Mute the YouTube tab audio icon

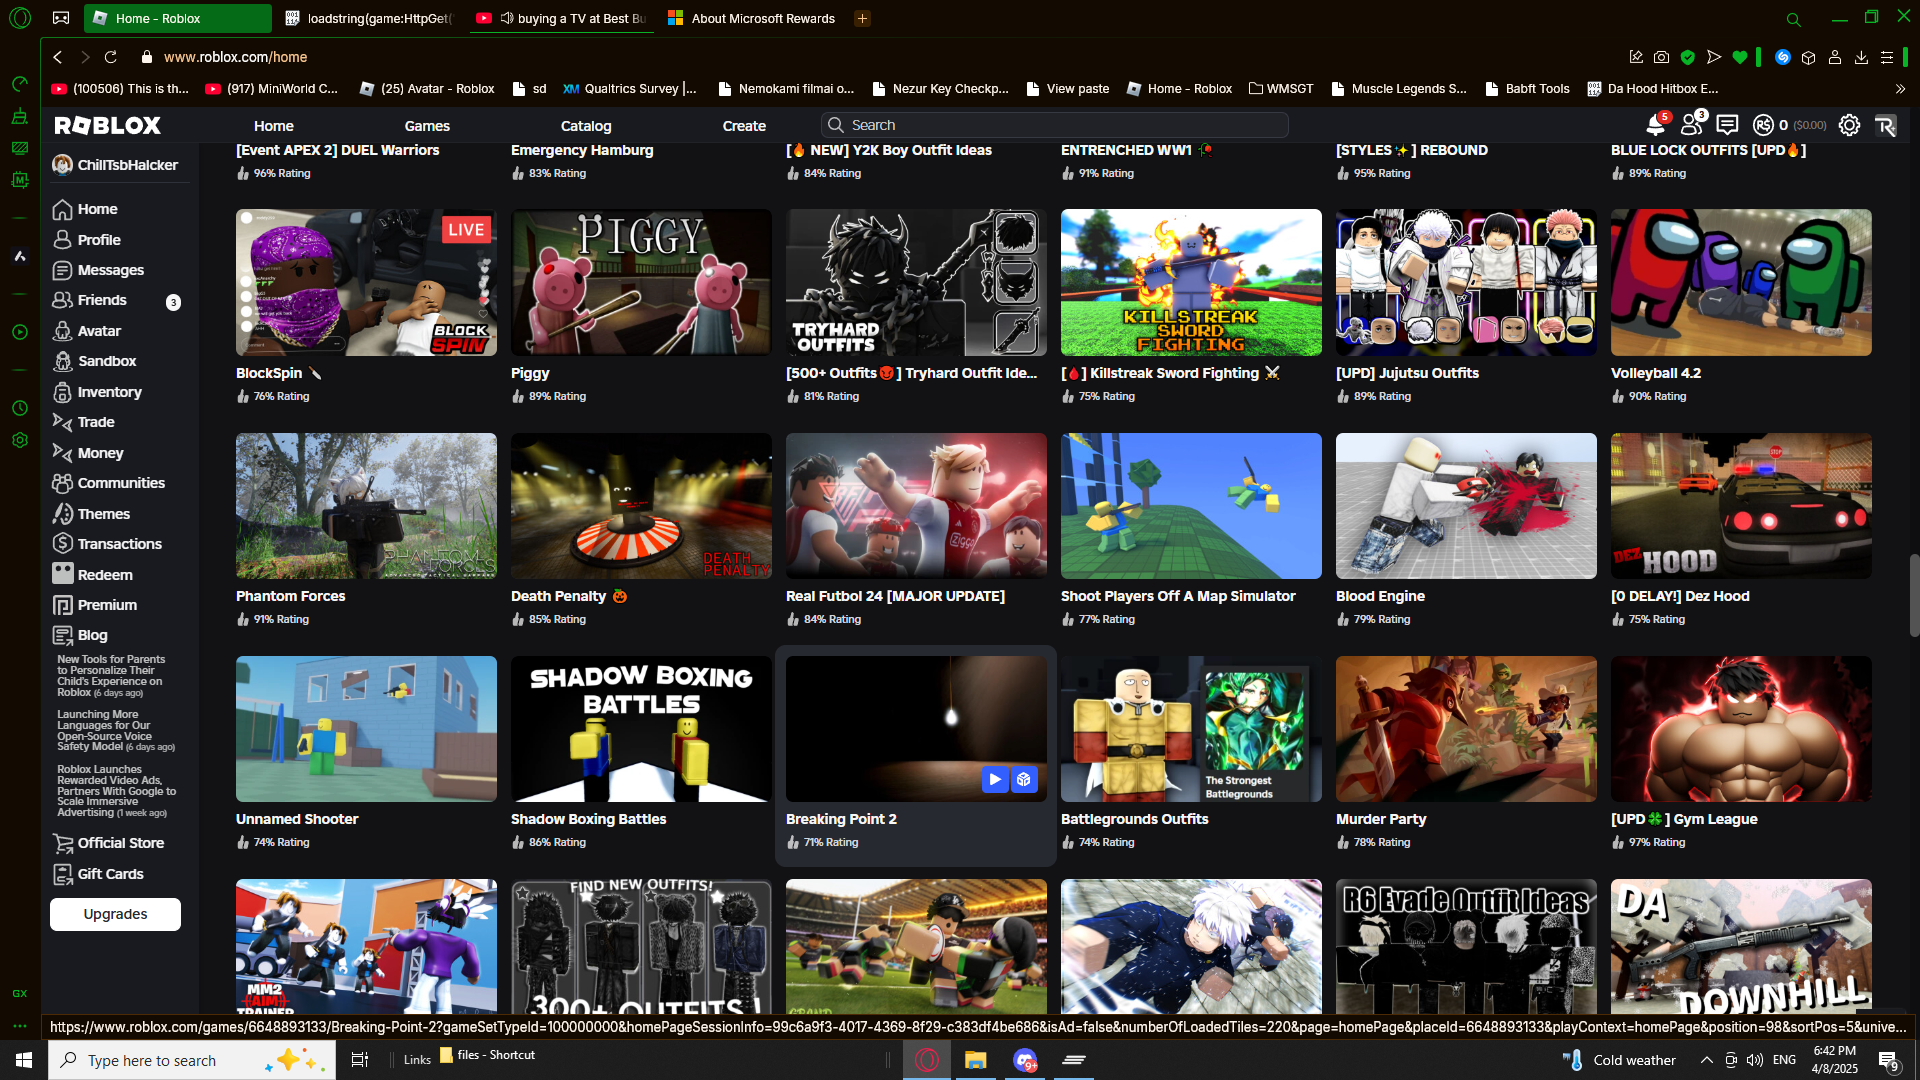[x=506, y=18]
